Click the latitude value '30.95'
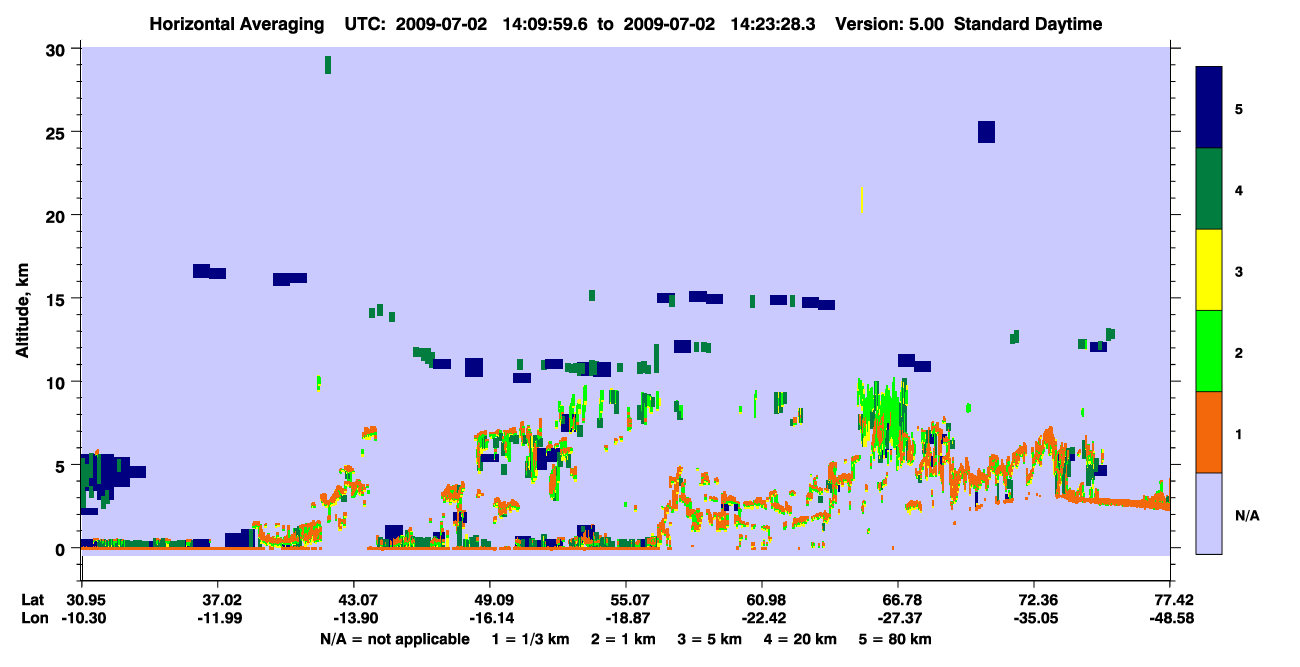Viewport: 1300px width, 667px height. [81, 600]
